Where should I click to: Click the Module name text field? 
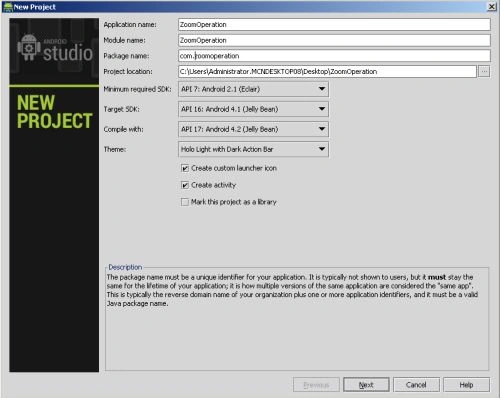(334, 40)
